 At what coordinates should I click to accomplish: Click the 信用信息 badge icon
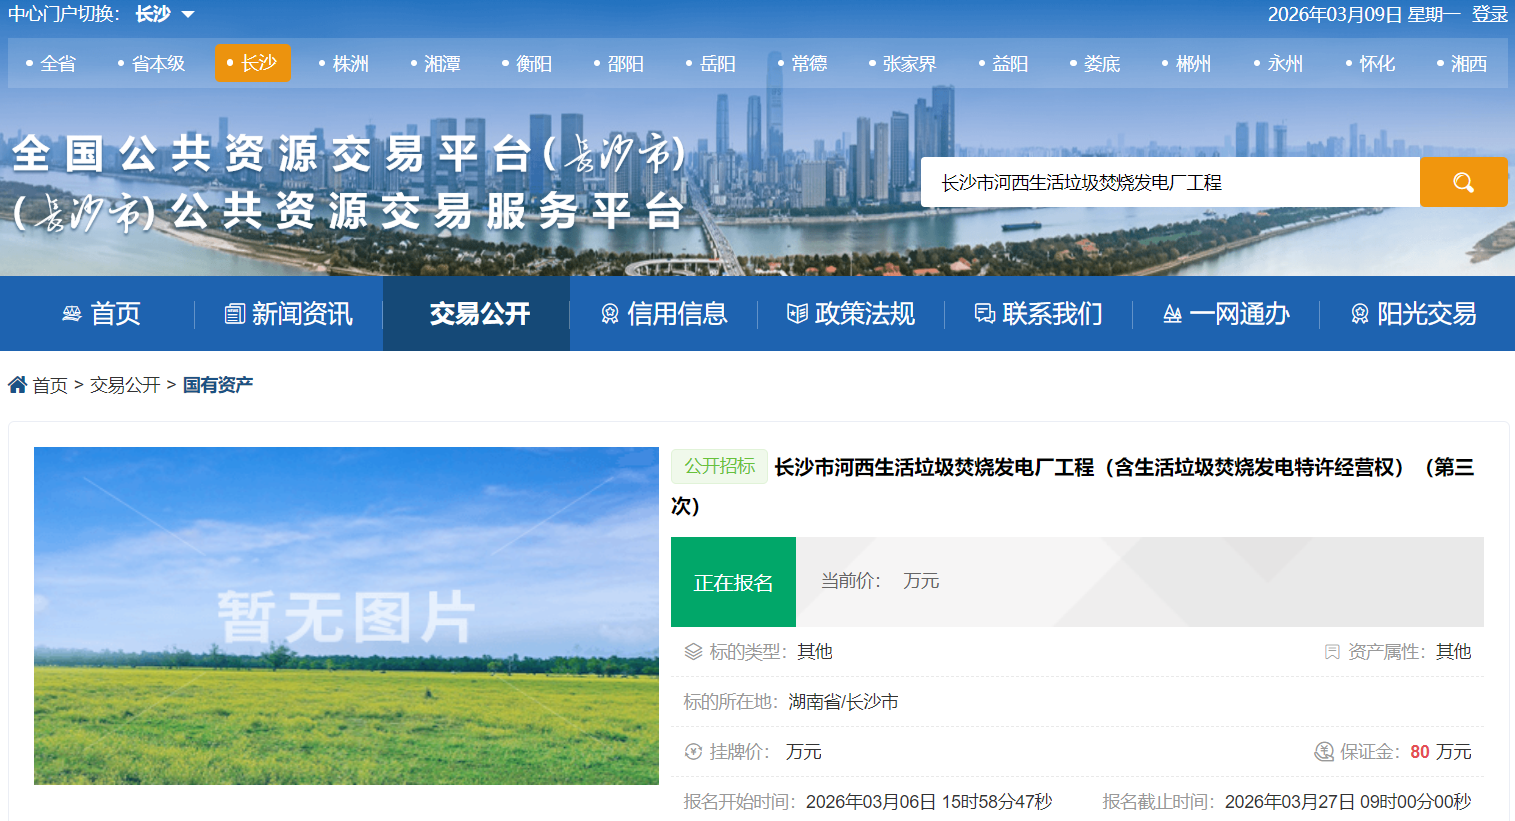609,314
